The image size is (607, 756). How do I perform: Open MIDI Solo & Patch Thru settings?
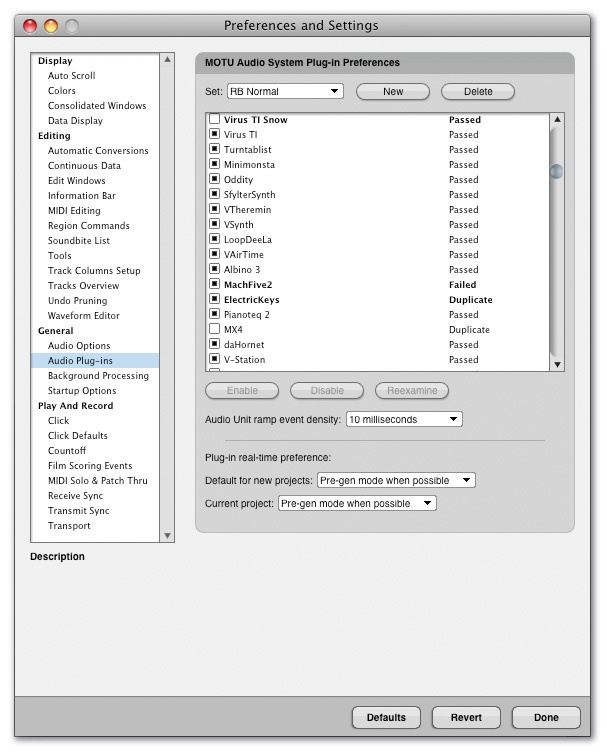[98, 481]
